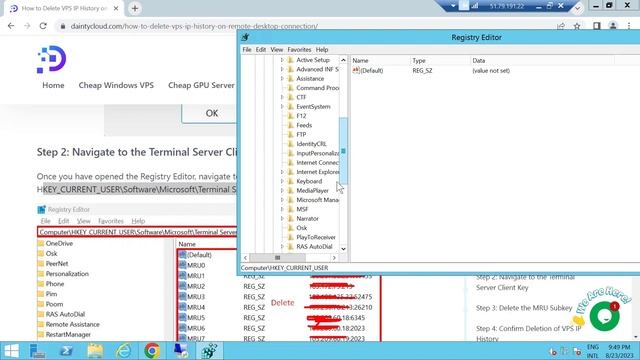Open the Start menu on taskbar
This screenshot has height=360, width=640.
click(x=11, y=351)
